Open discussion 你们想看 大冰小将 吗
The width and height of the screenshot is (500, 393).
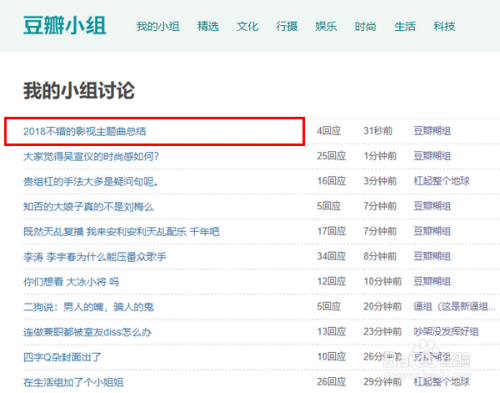coord(71,282)
